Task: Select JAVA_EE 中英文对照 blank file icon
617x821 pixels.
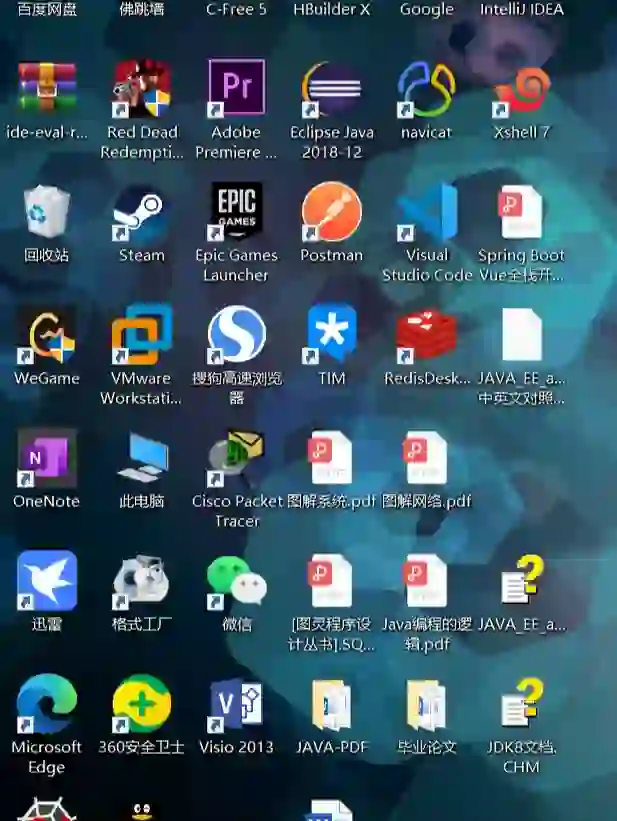Action: 522,335
